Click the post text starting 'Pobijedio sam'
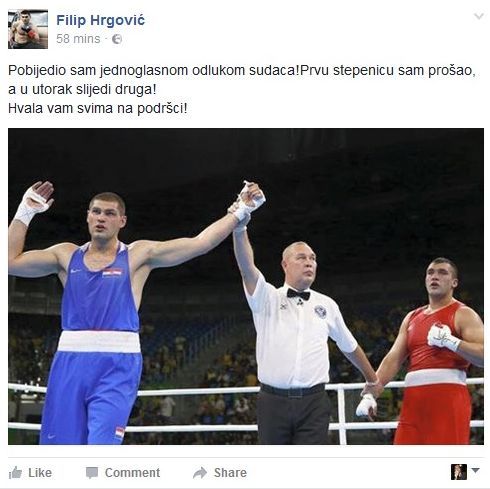 click(x=242, y=89)
